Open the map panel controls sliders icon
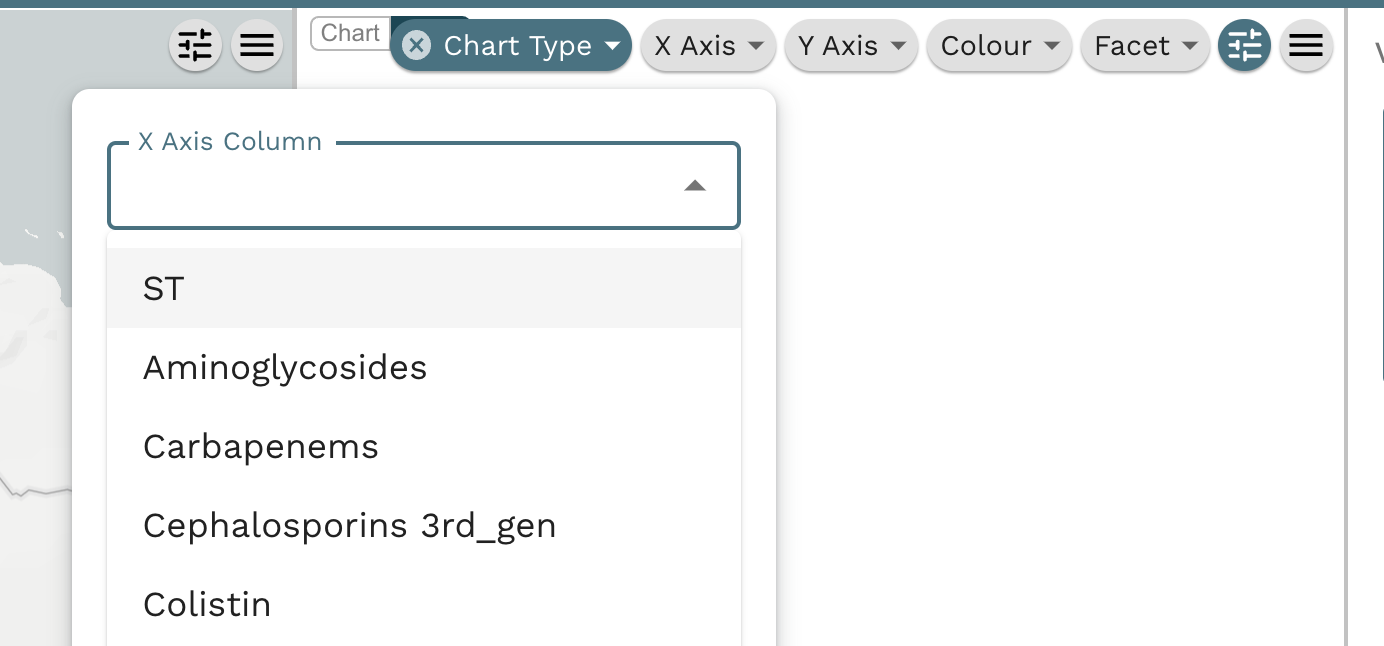 point(195,46)
